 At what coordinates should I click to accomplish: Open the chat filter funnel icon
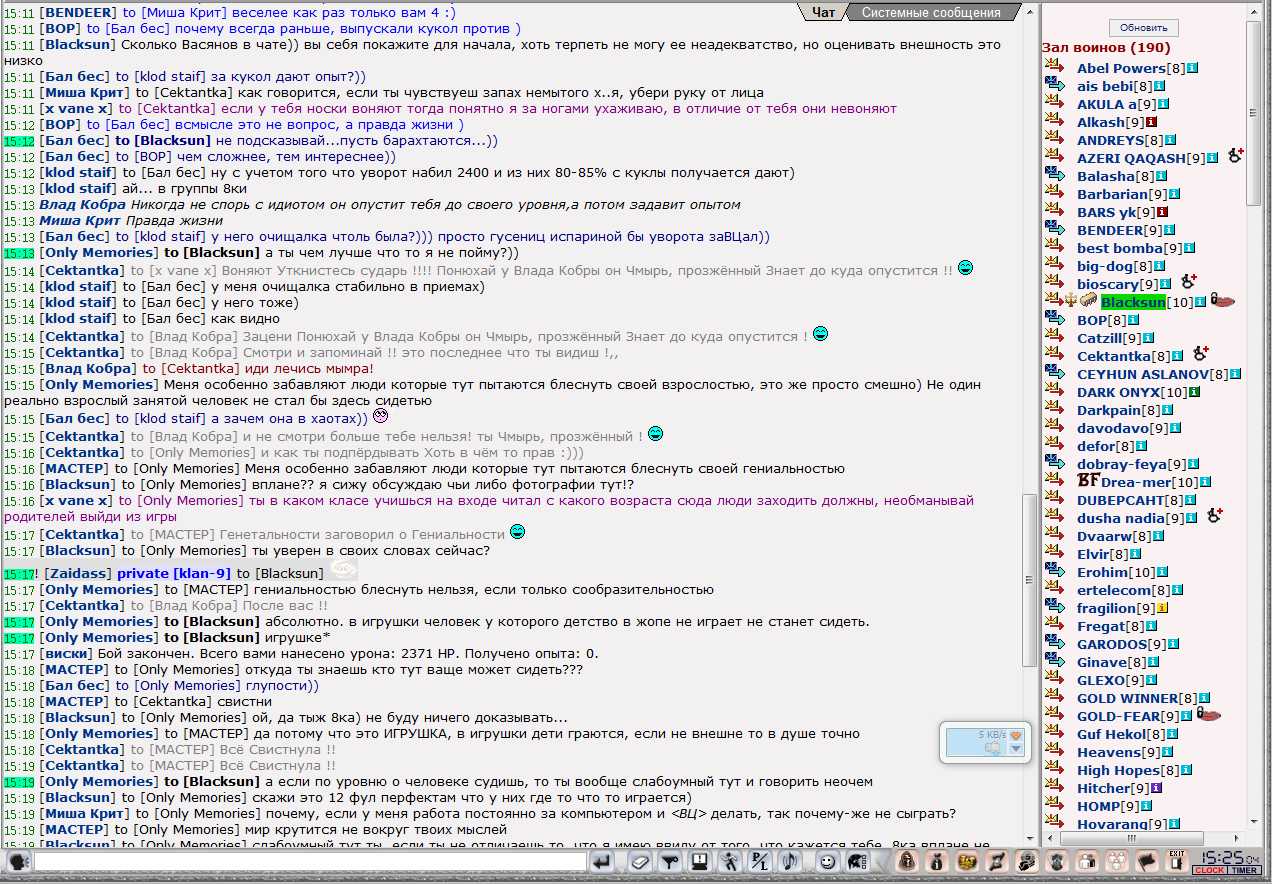coord(670,862)
